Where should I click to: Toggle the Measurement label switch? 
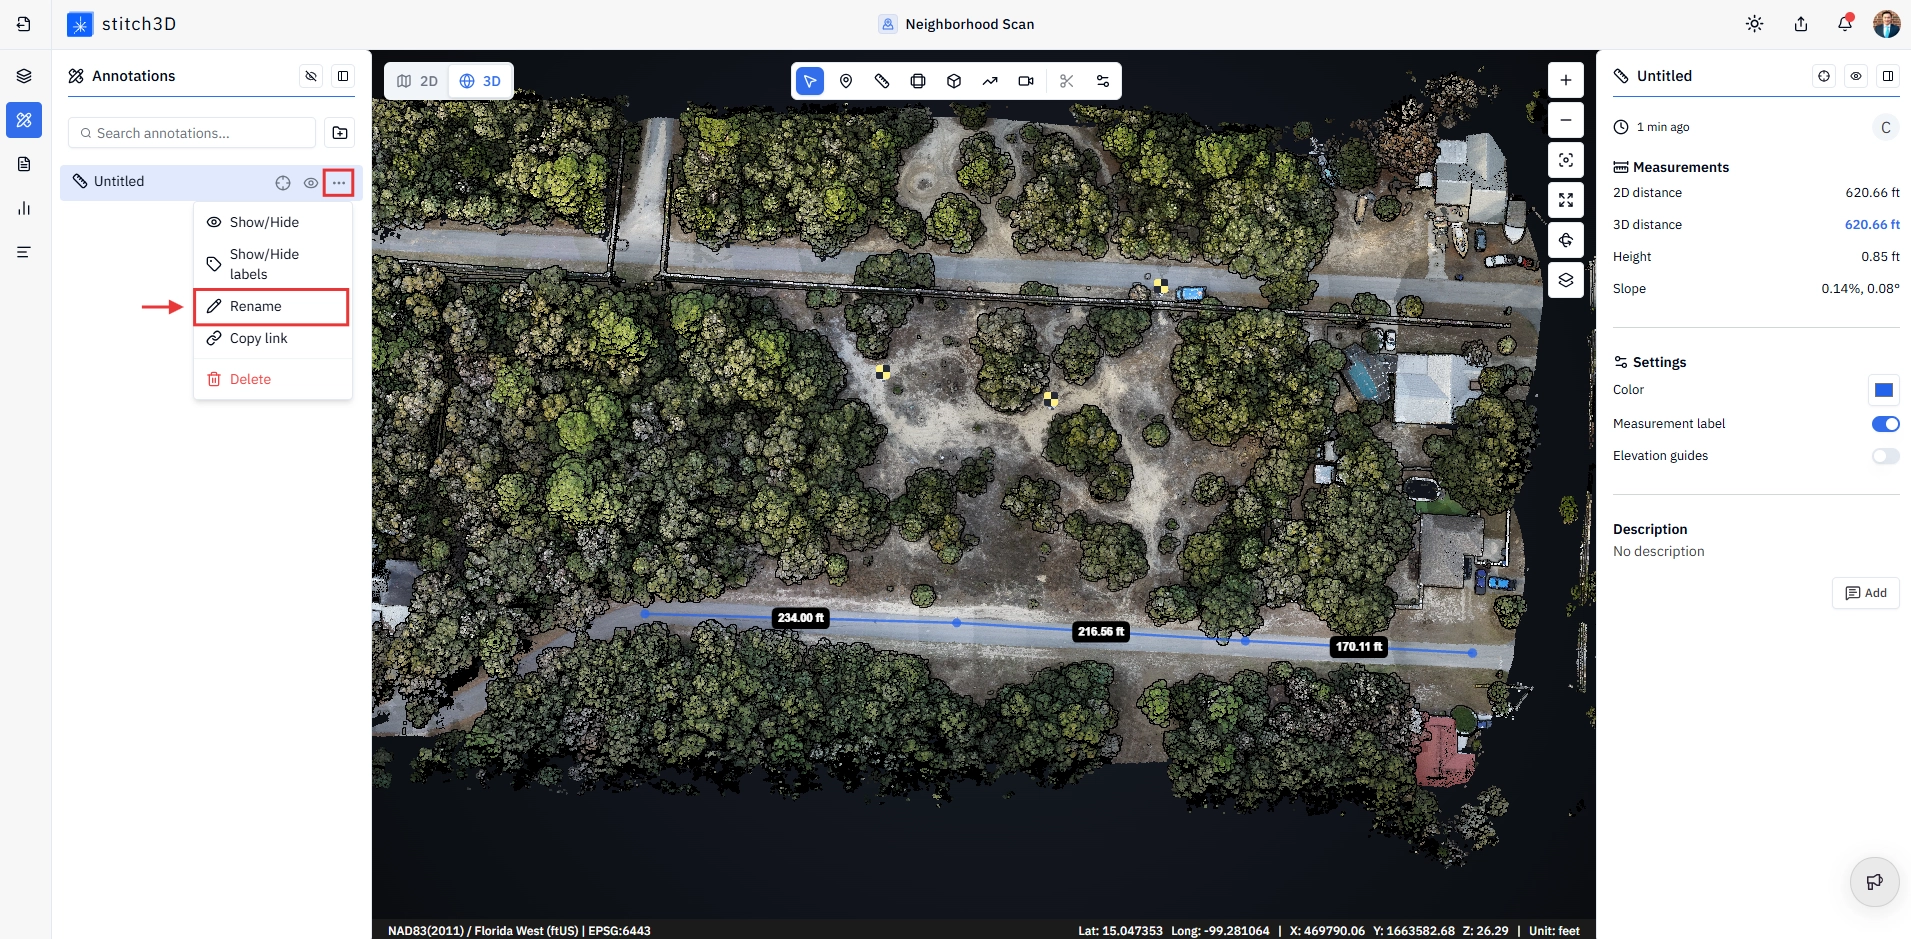coord(1885,424)
